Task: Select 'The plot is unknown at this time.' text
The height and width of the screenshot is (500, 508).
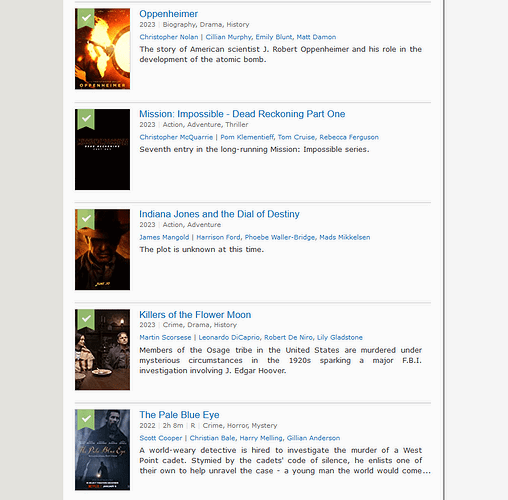Action: [202, 250]
